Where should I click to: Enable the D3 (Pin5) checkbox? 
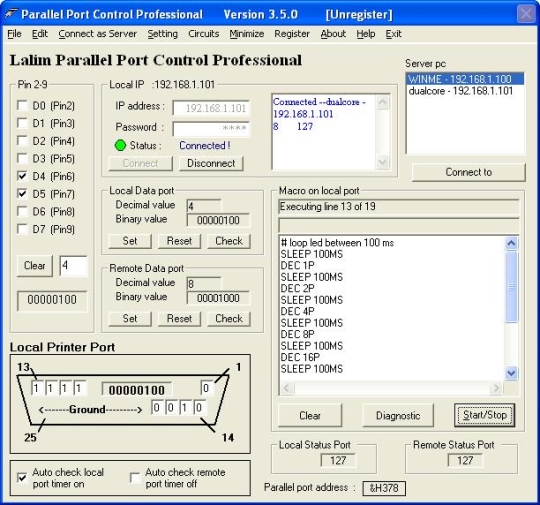point(22,158)
